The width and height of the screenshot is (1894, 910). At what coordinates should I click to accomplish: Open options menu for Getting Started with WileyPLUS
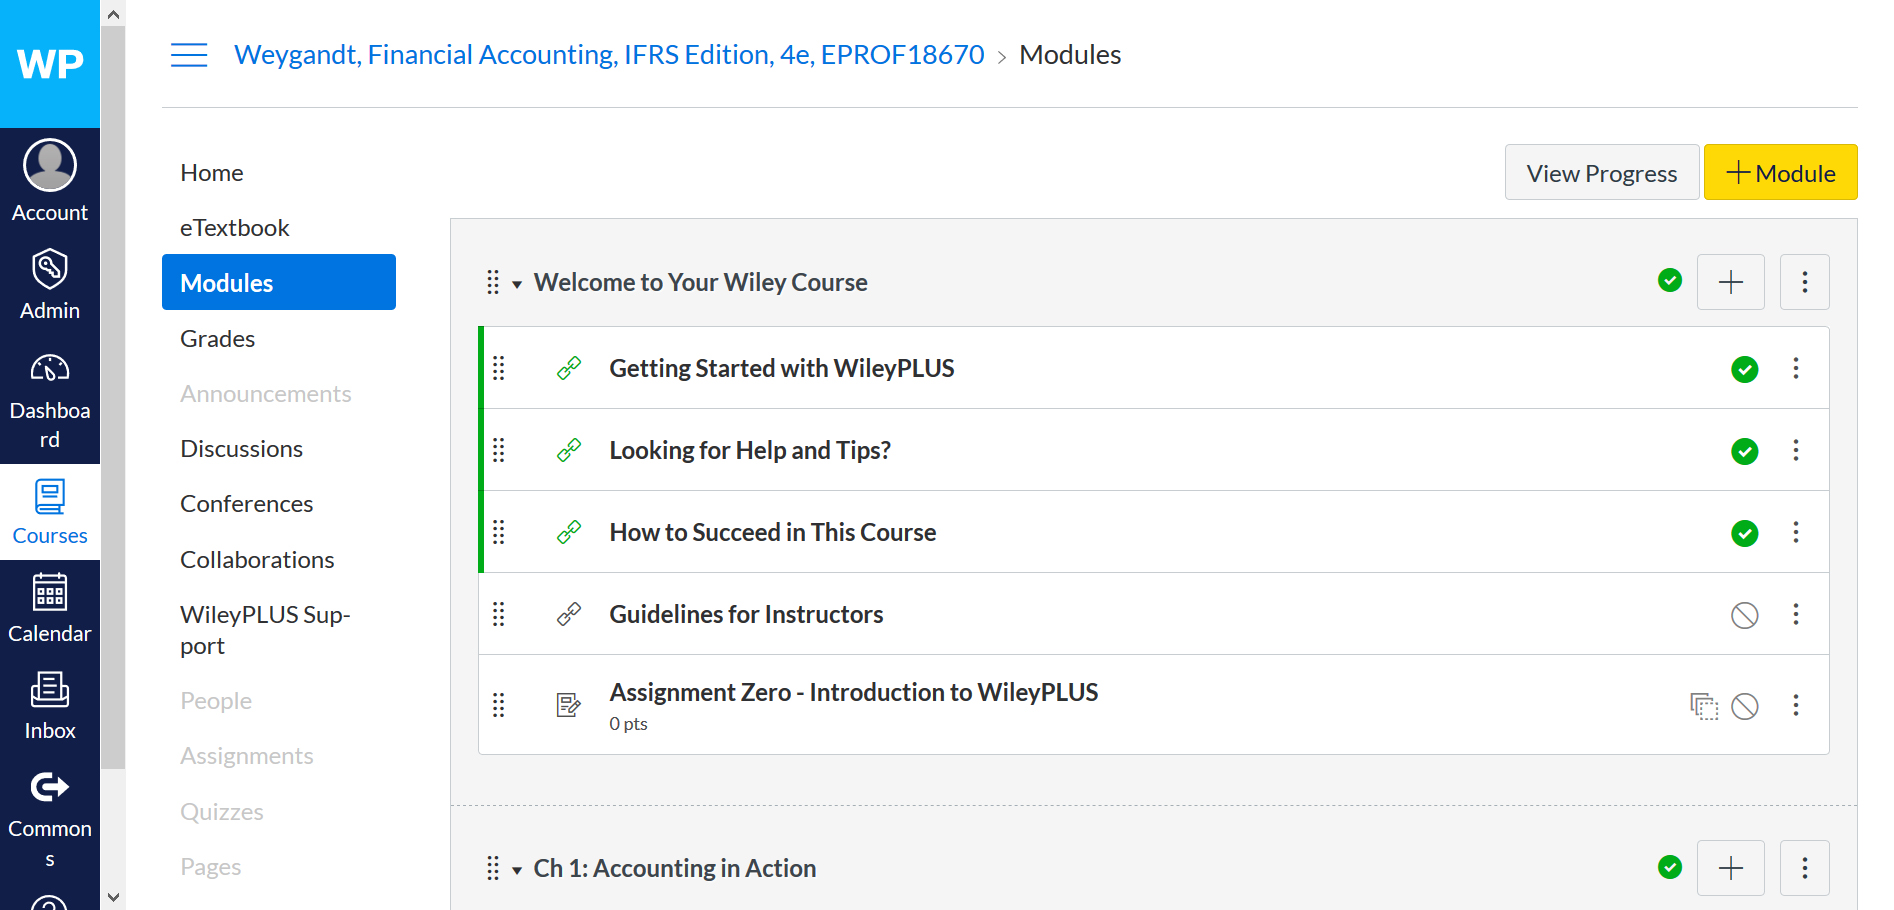coord(1795,368)
